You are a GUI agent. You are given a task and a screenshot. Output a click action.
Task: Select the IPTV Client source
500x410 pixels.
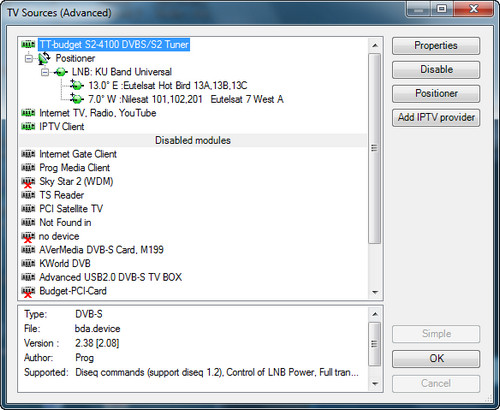click(x=62, y=127)
